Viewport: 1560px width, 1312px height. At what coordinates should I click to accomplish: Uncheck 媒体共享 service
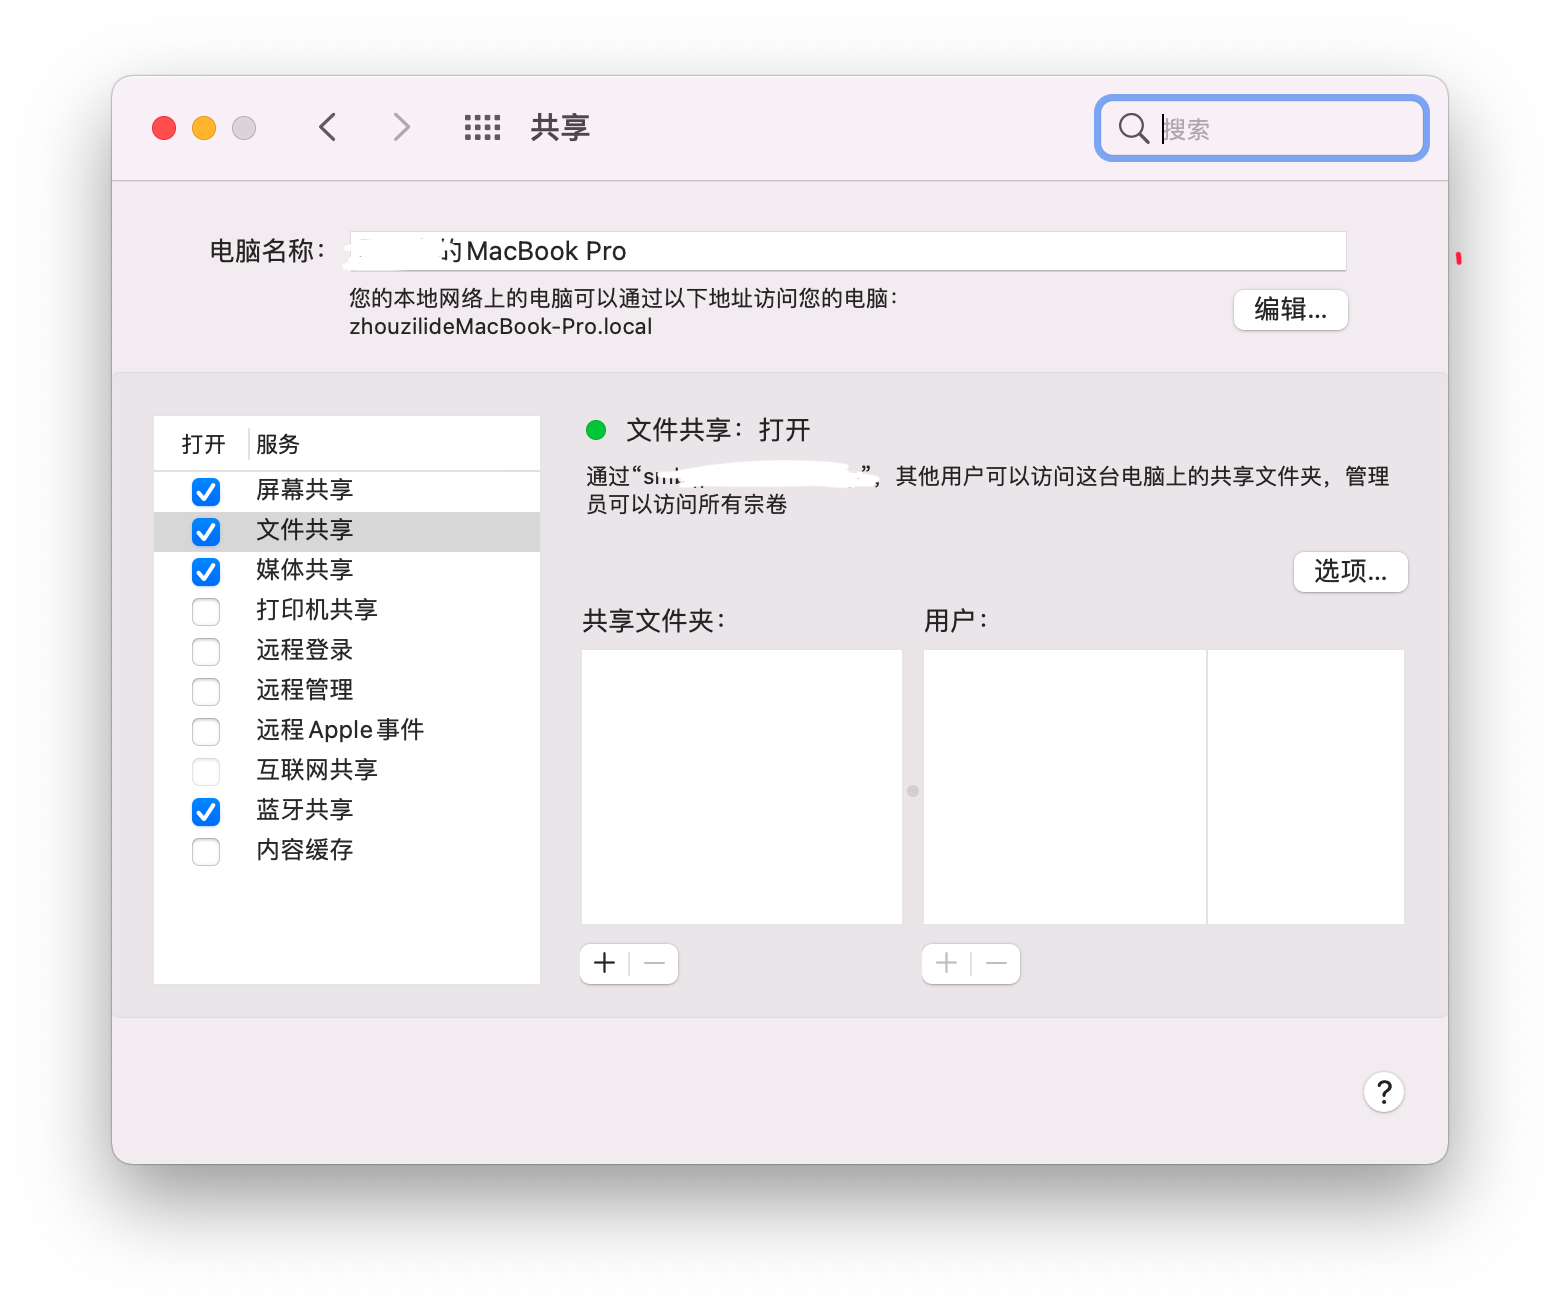click(206, 571)
